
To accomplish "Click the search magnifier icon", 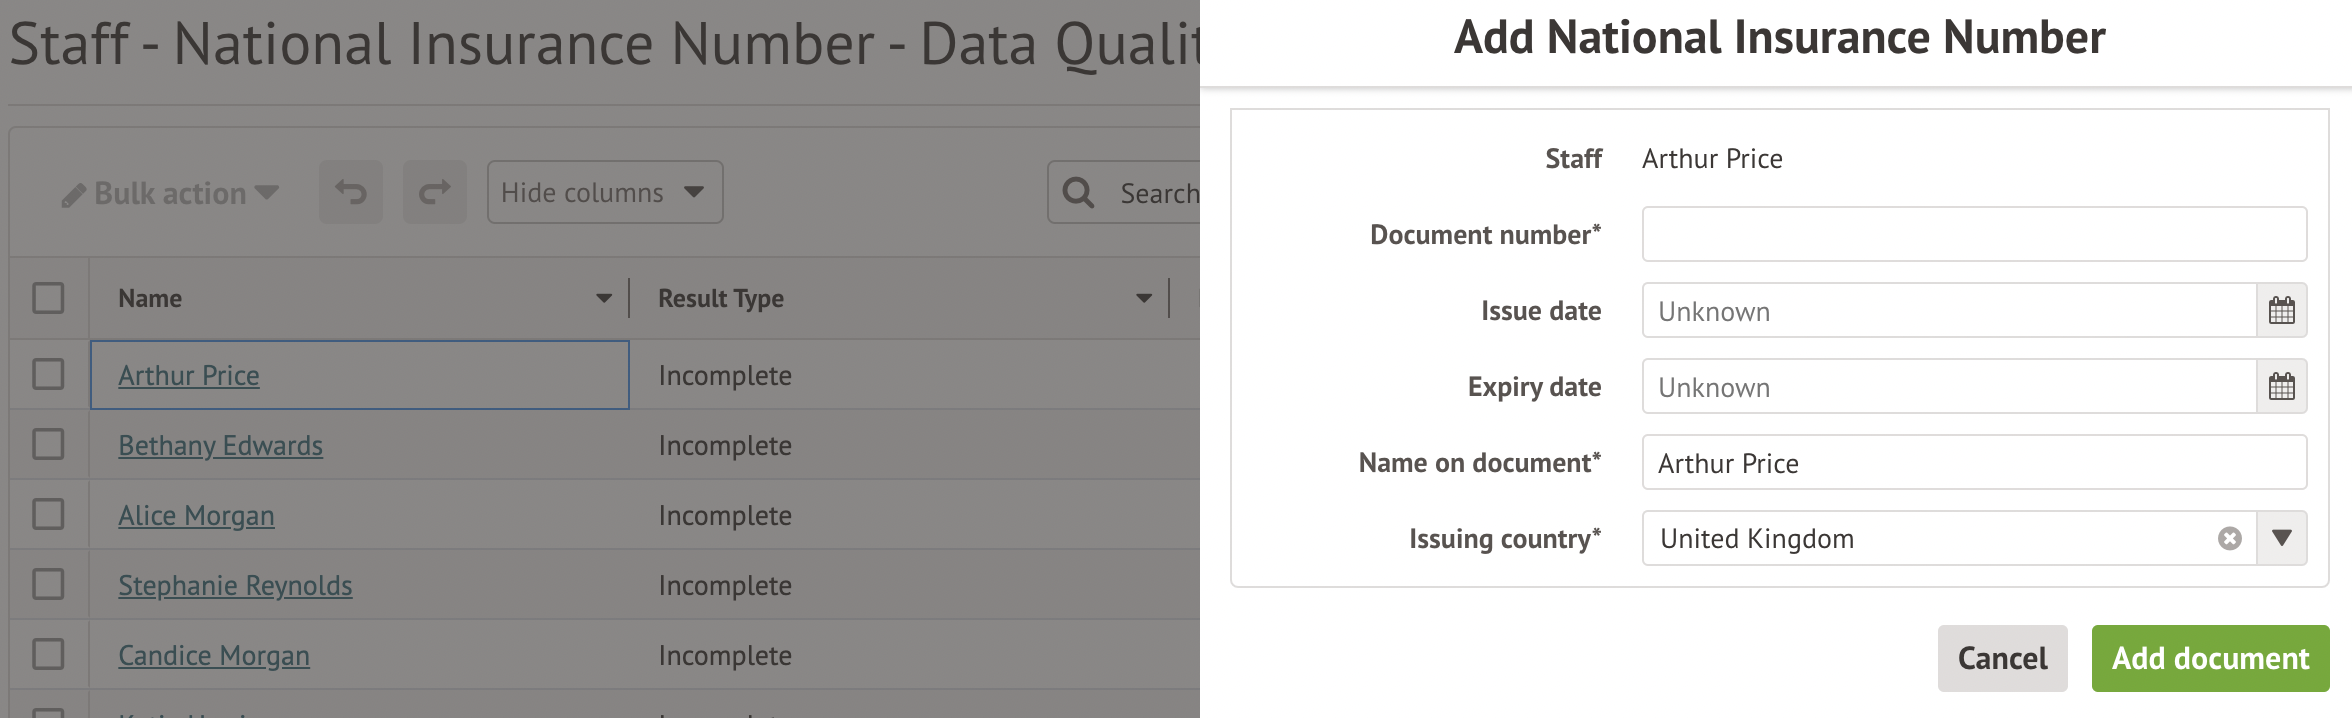I will pos(1078,192).
